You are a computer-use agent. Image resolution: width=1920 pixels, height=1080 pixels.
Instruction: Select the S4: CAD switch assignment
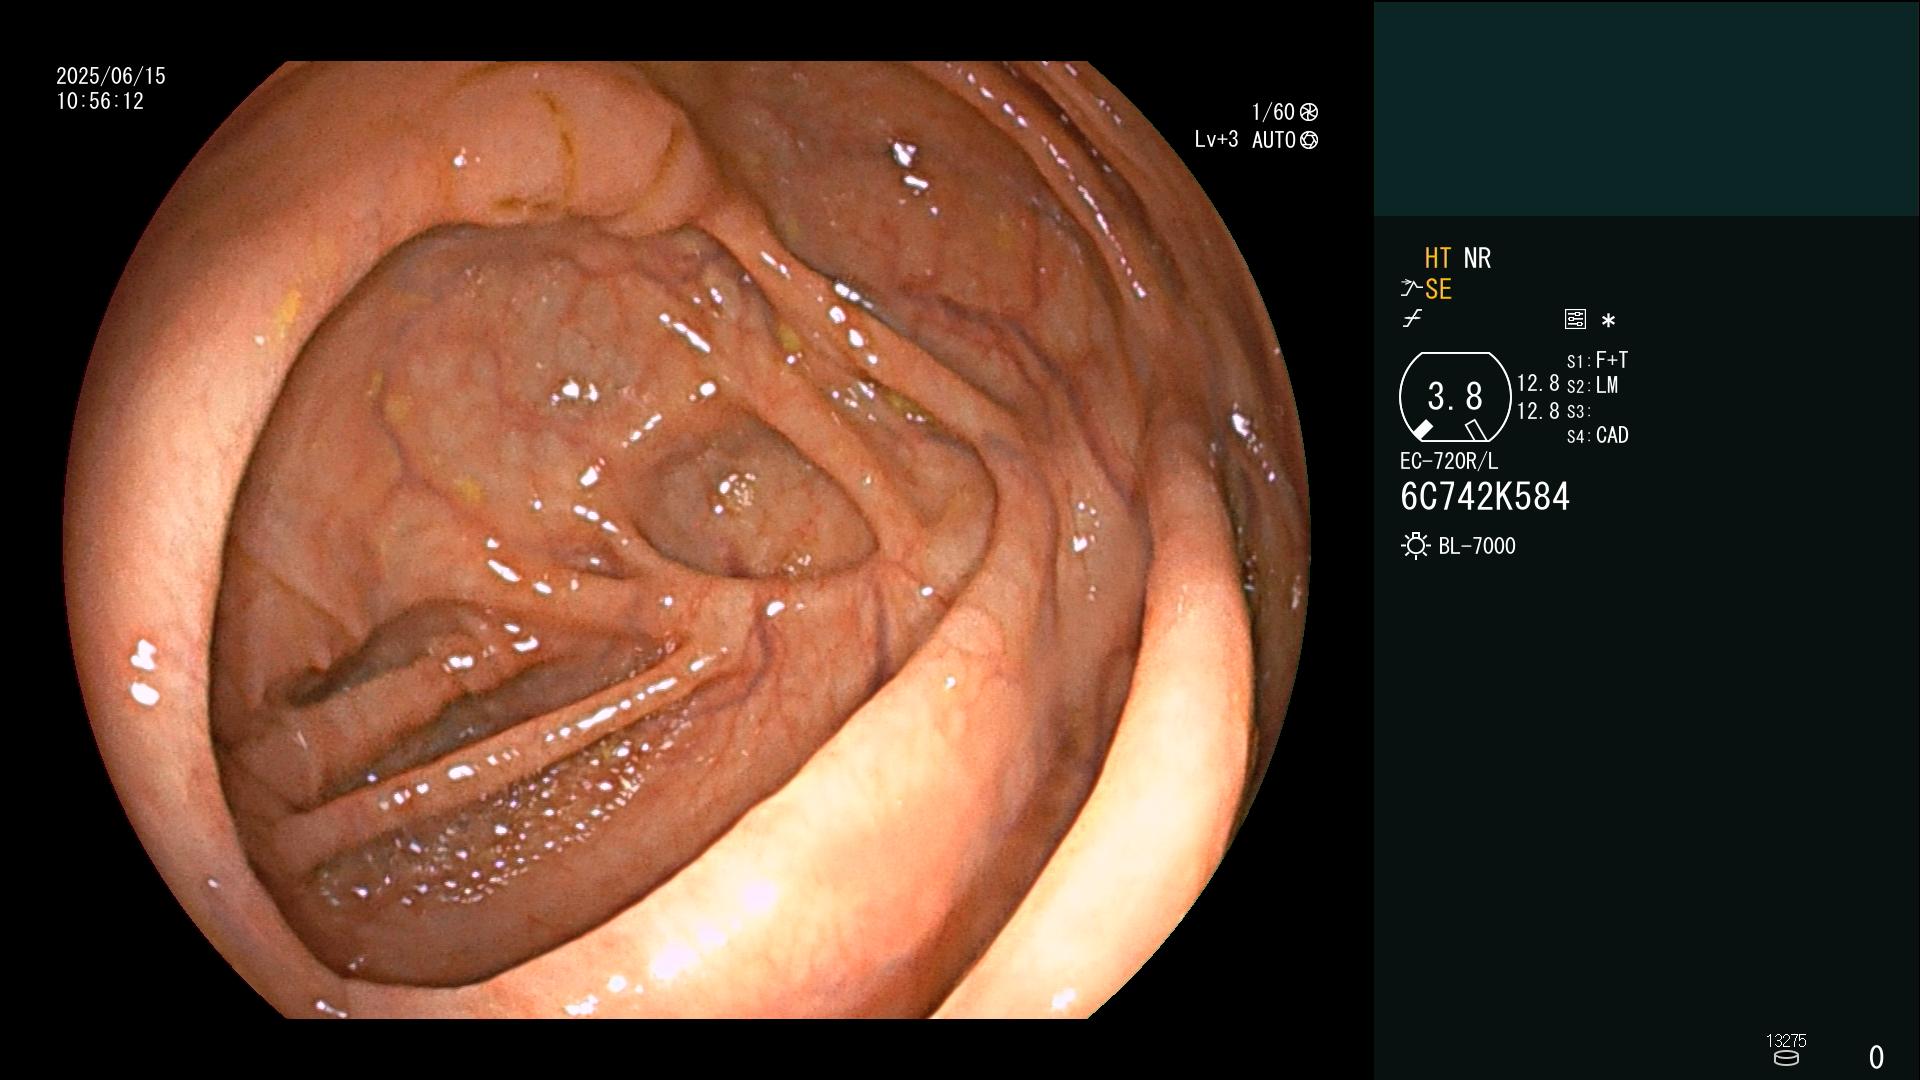[1597, 436]
